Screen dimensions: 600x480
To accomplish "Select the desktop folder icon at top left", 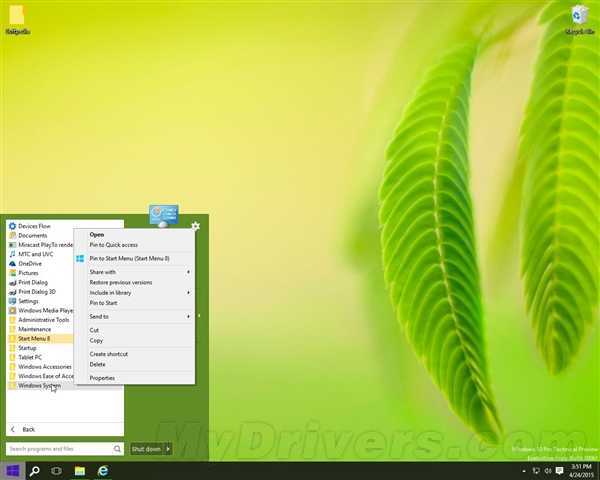I will click(x=17, y=20).
